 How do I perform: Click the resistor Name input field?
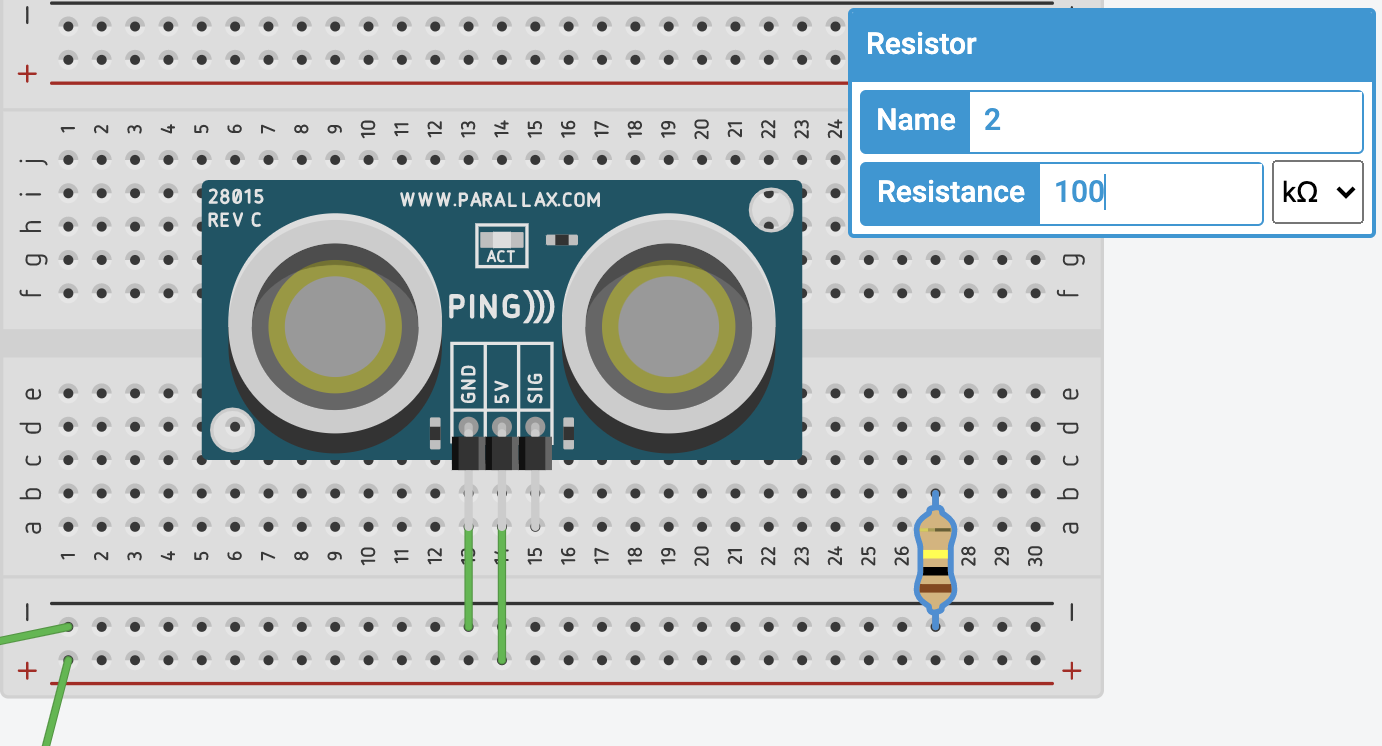tap(1166, 121)
